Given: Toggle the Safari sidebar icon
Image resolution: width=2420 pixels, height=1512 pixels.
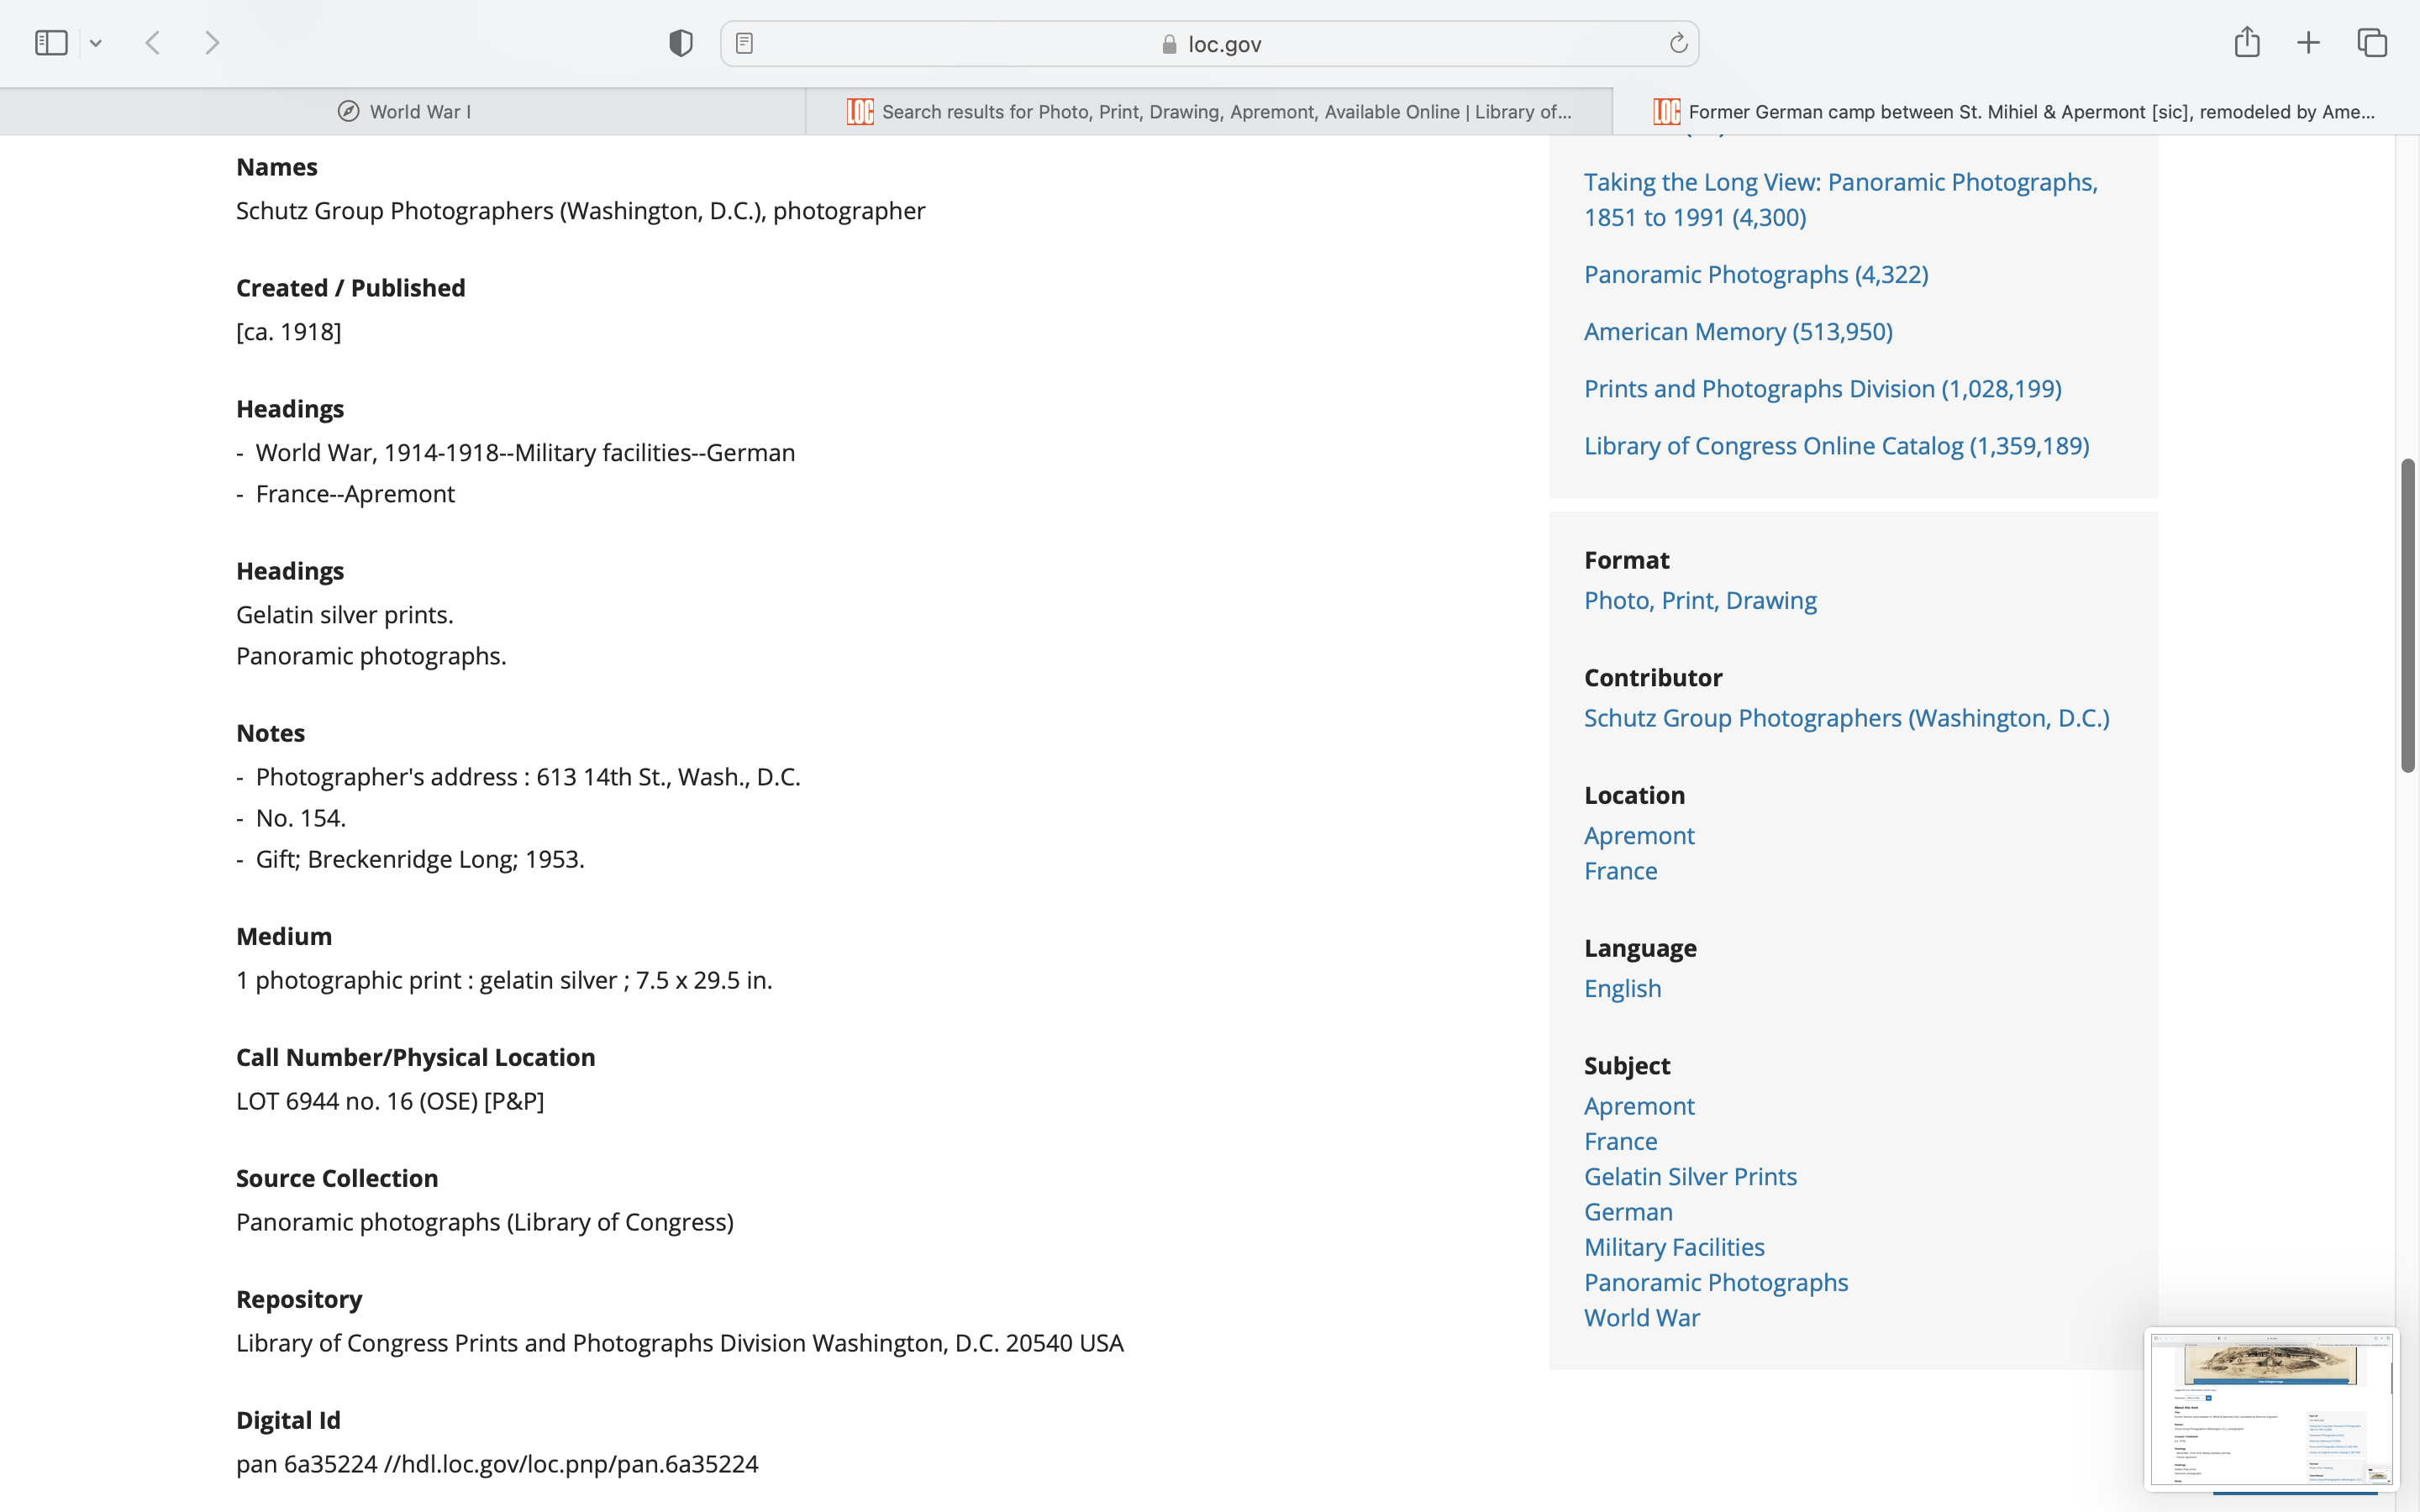Looking at the screenshot, I should point(51,43).
